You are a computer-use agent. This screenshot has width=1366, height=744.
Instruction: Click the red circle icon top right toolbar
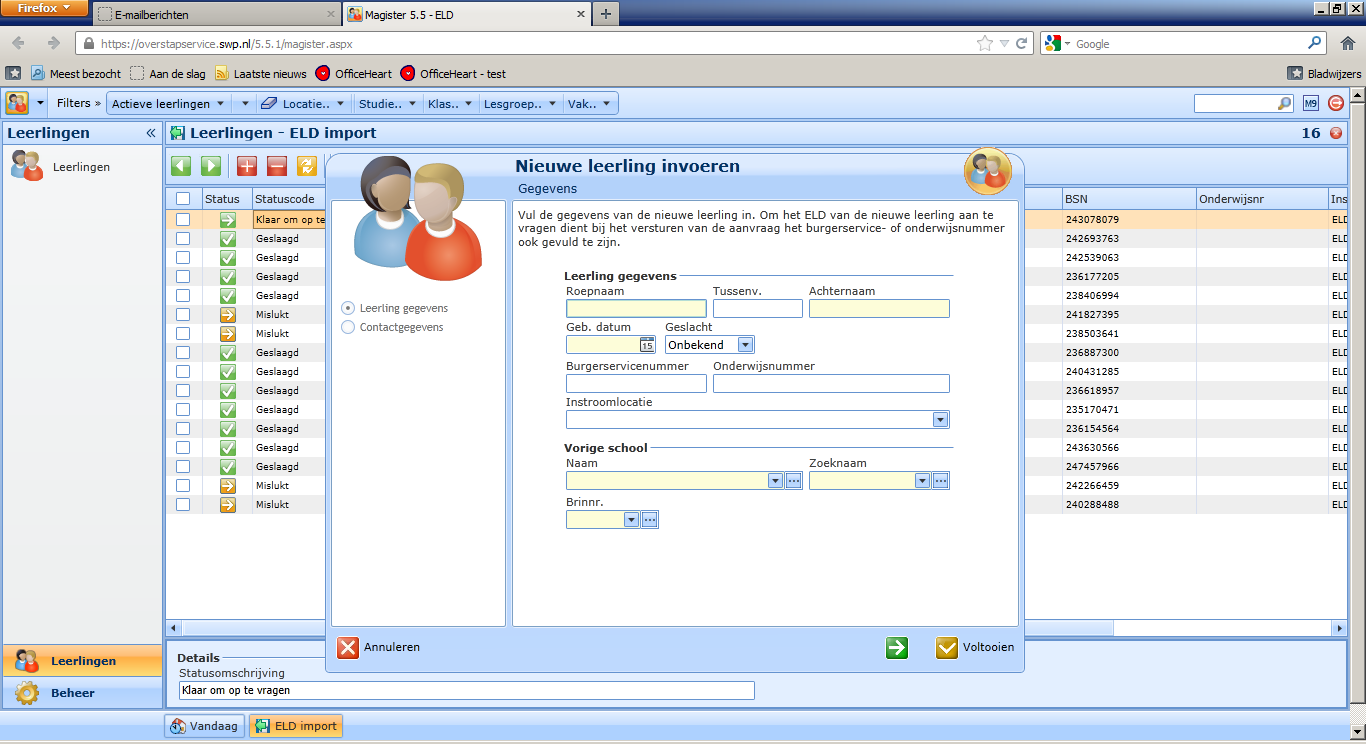click(1336, 103)
